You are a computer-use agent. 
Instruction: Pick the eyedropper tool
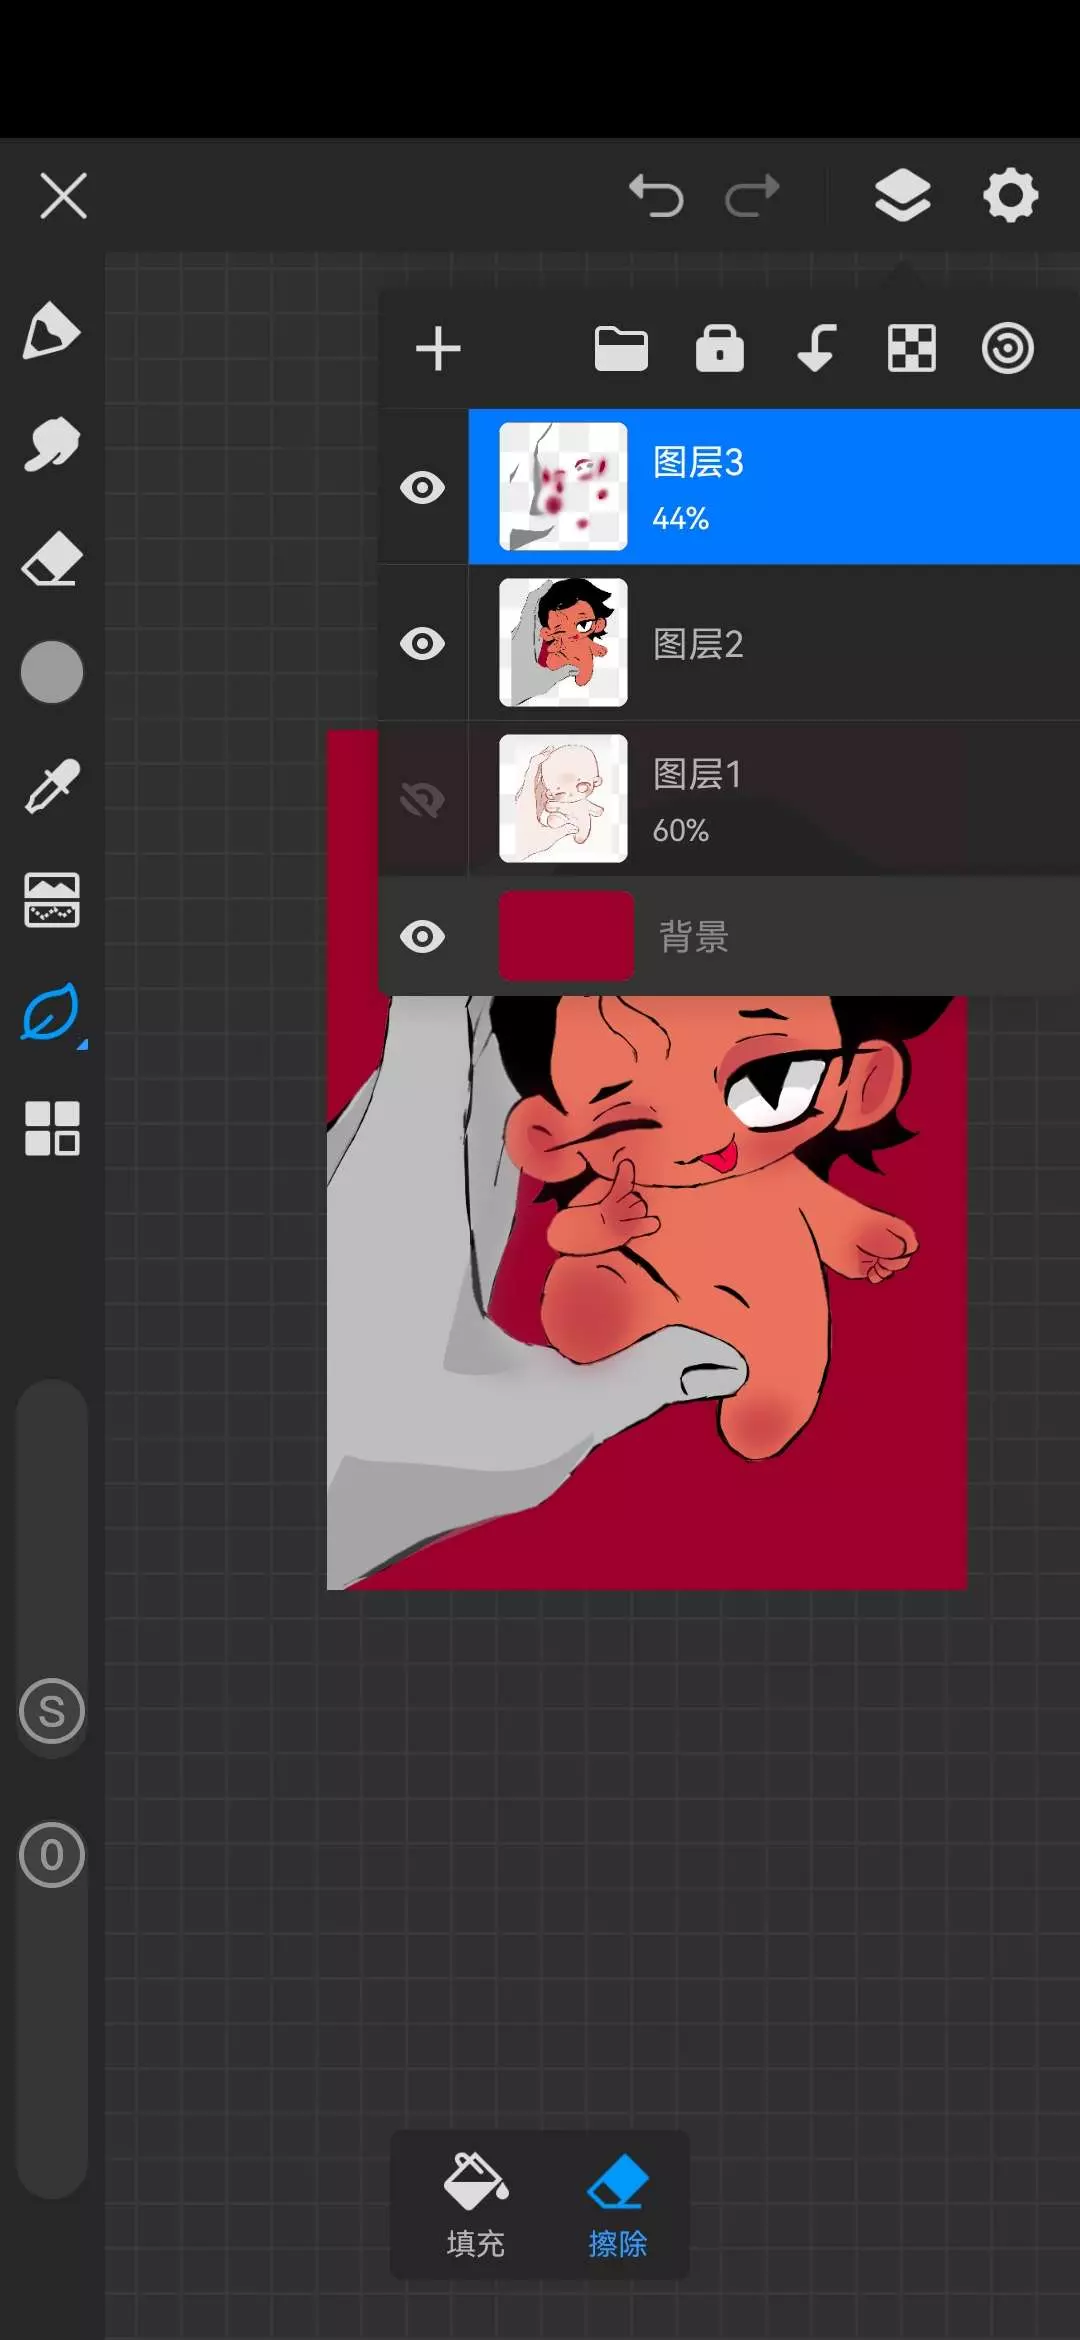click(x=51, y=786)
